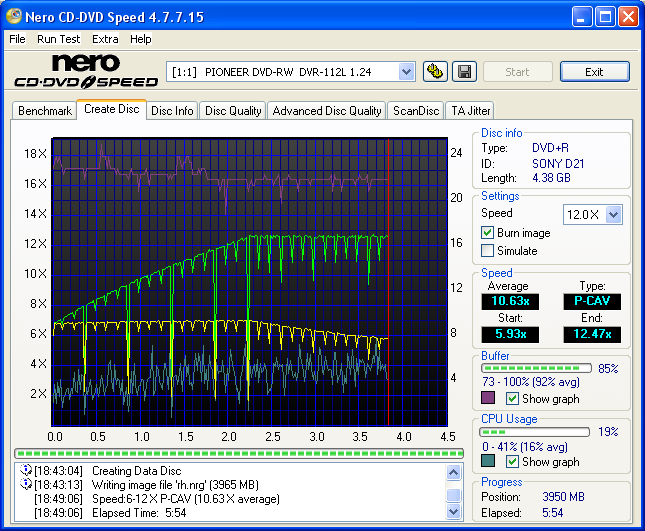Click the Start button
645x531 pixels.
517,72
